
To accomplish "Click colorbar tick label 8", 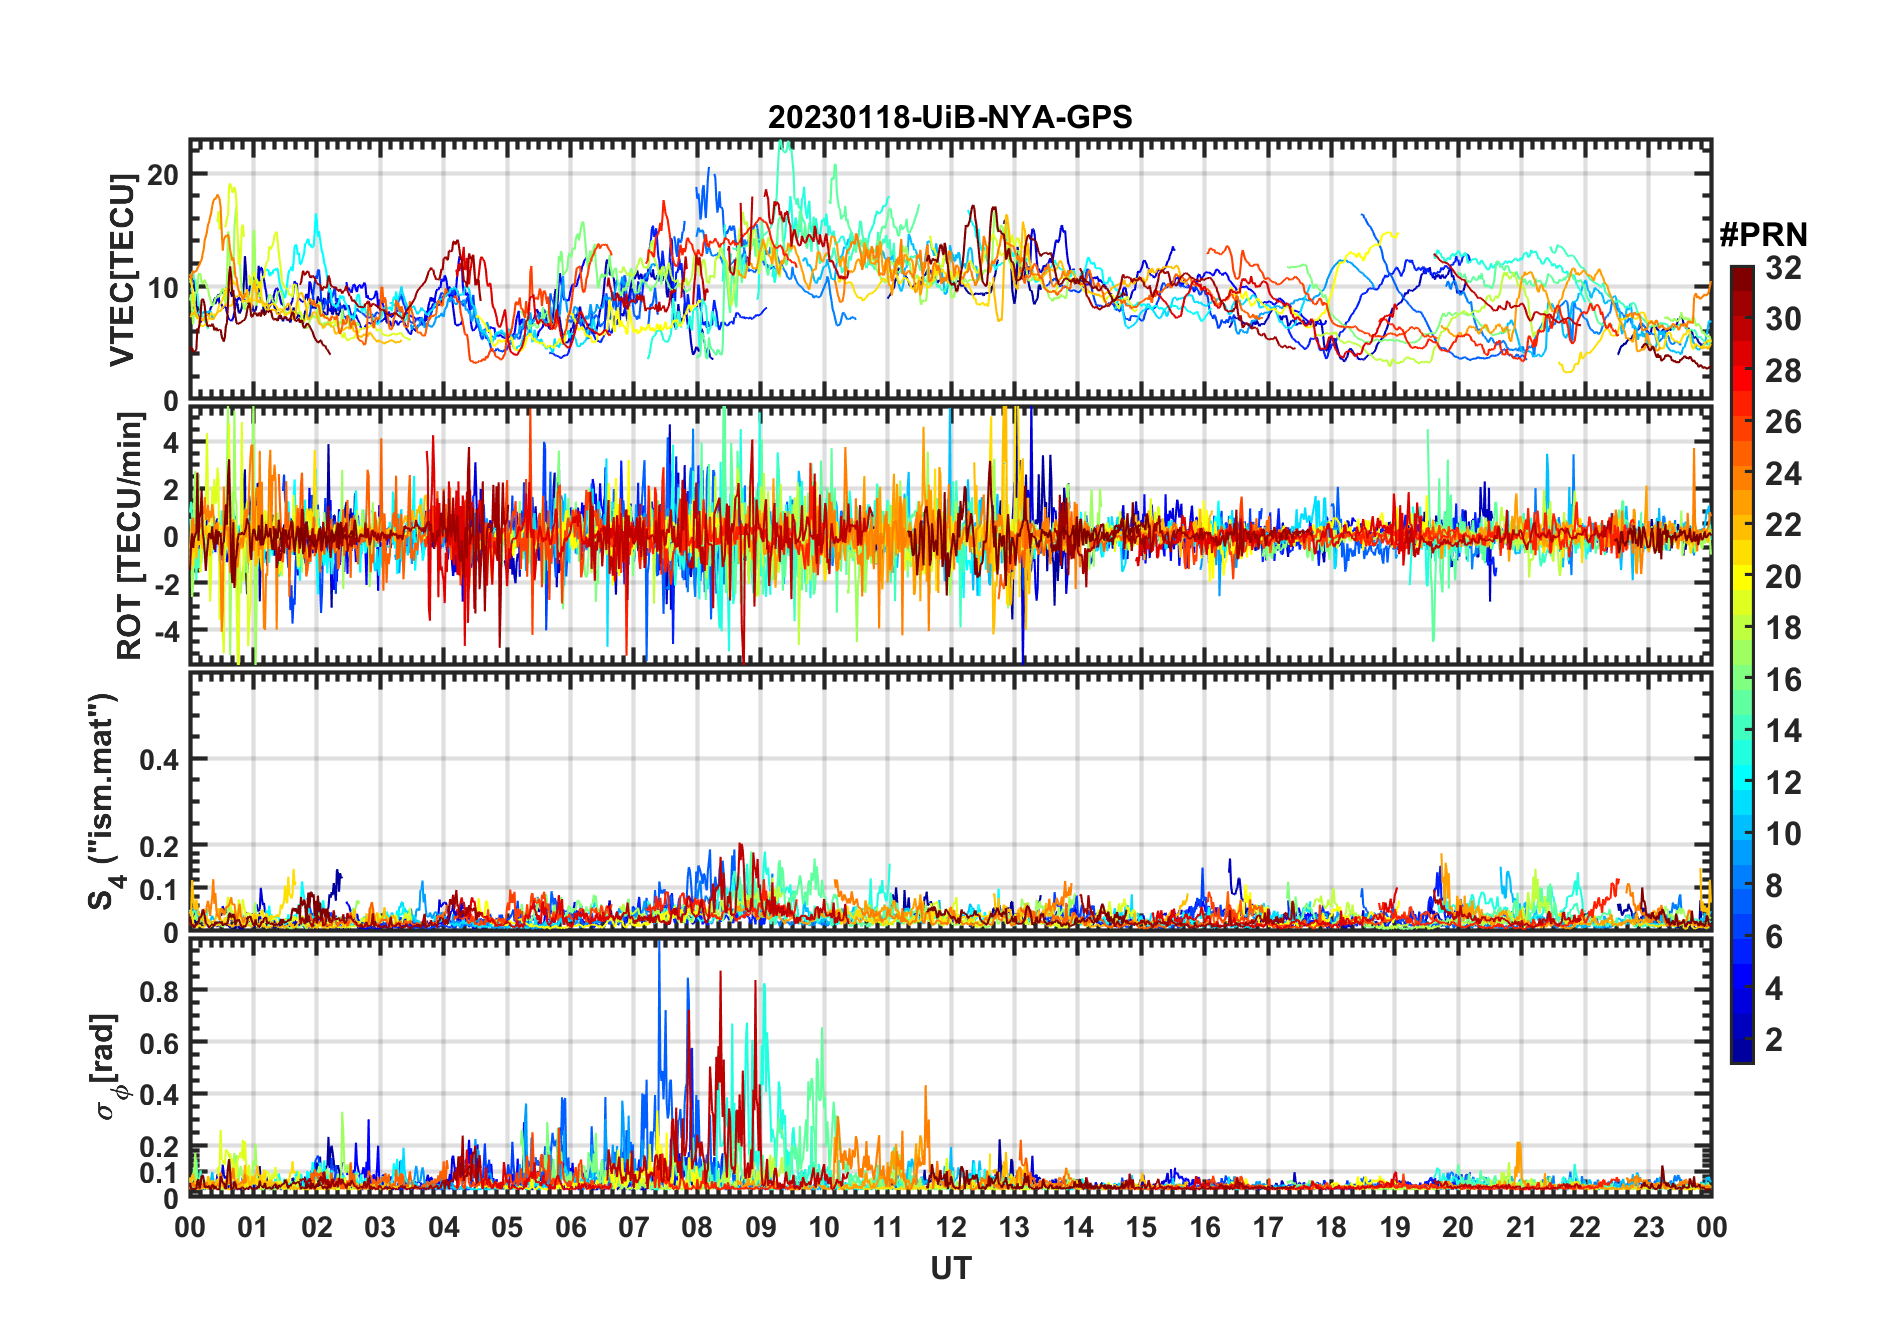I will click(1774, 886).
